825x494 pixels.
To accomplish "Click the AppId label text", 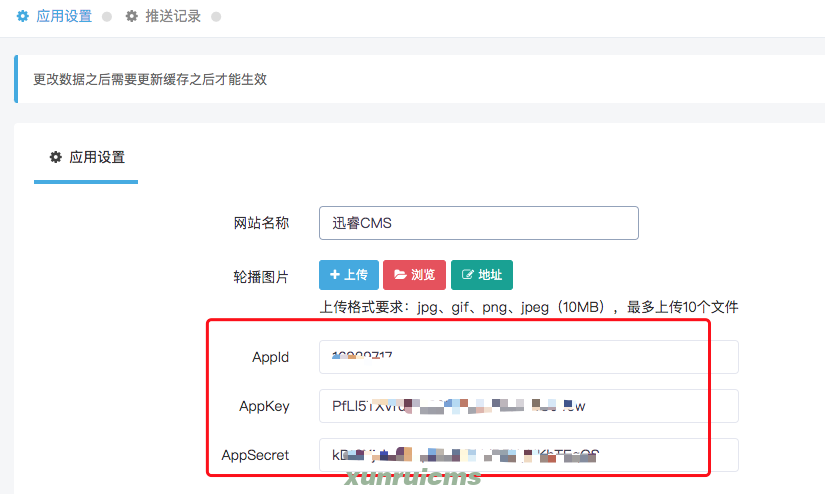I will [x=270, y=357].
